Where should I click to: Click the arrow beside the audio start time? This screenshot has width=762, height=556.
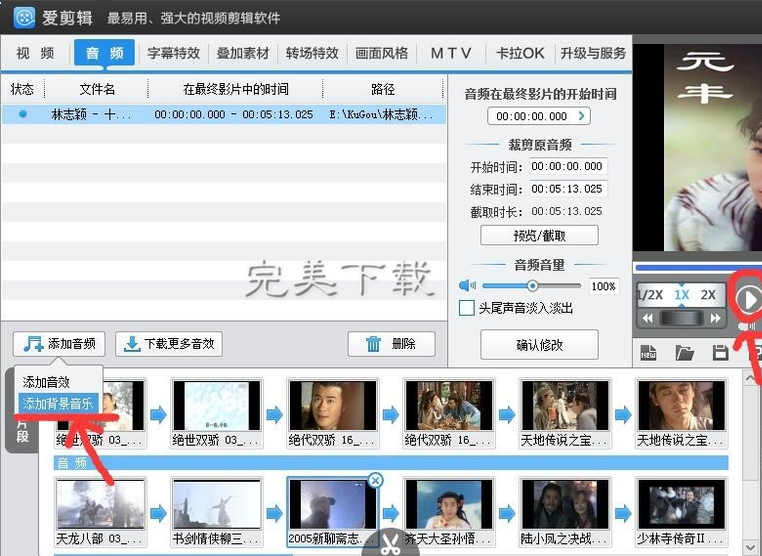582,117
